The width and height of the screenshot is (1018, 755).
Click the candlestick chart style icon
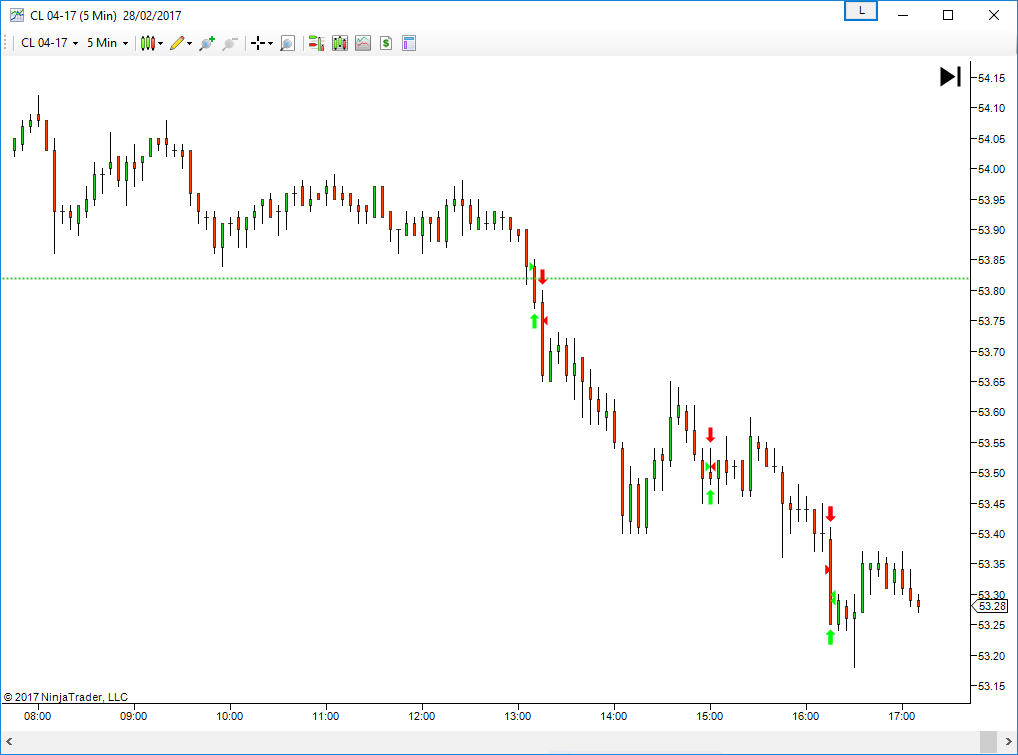coord(147,43)
